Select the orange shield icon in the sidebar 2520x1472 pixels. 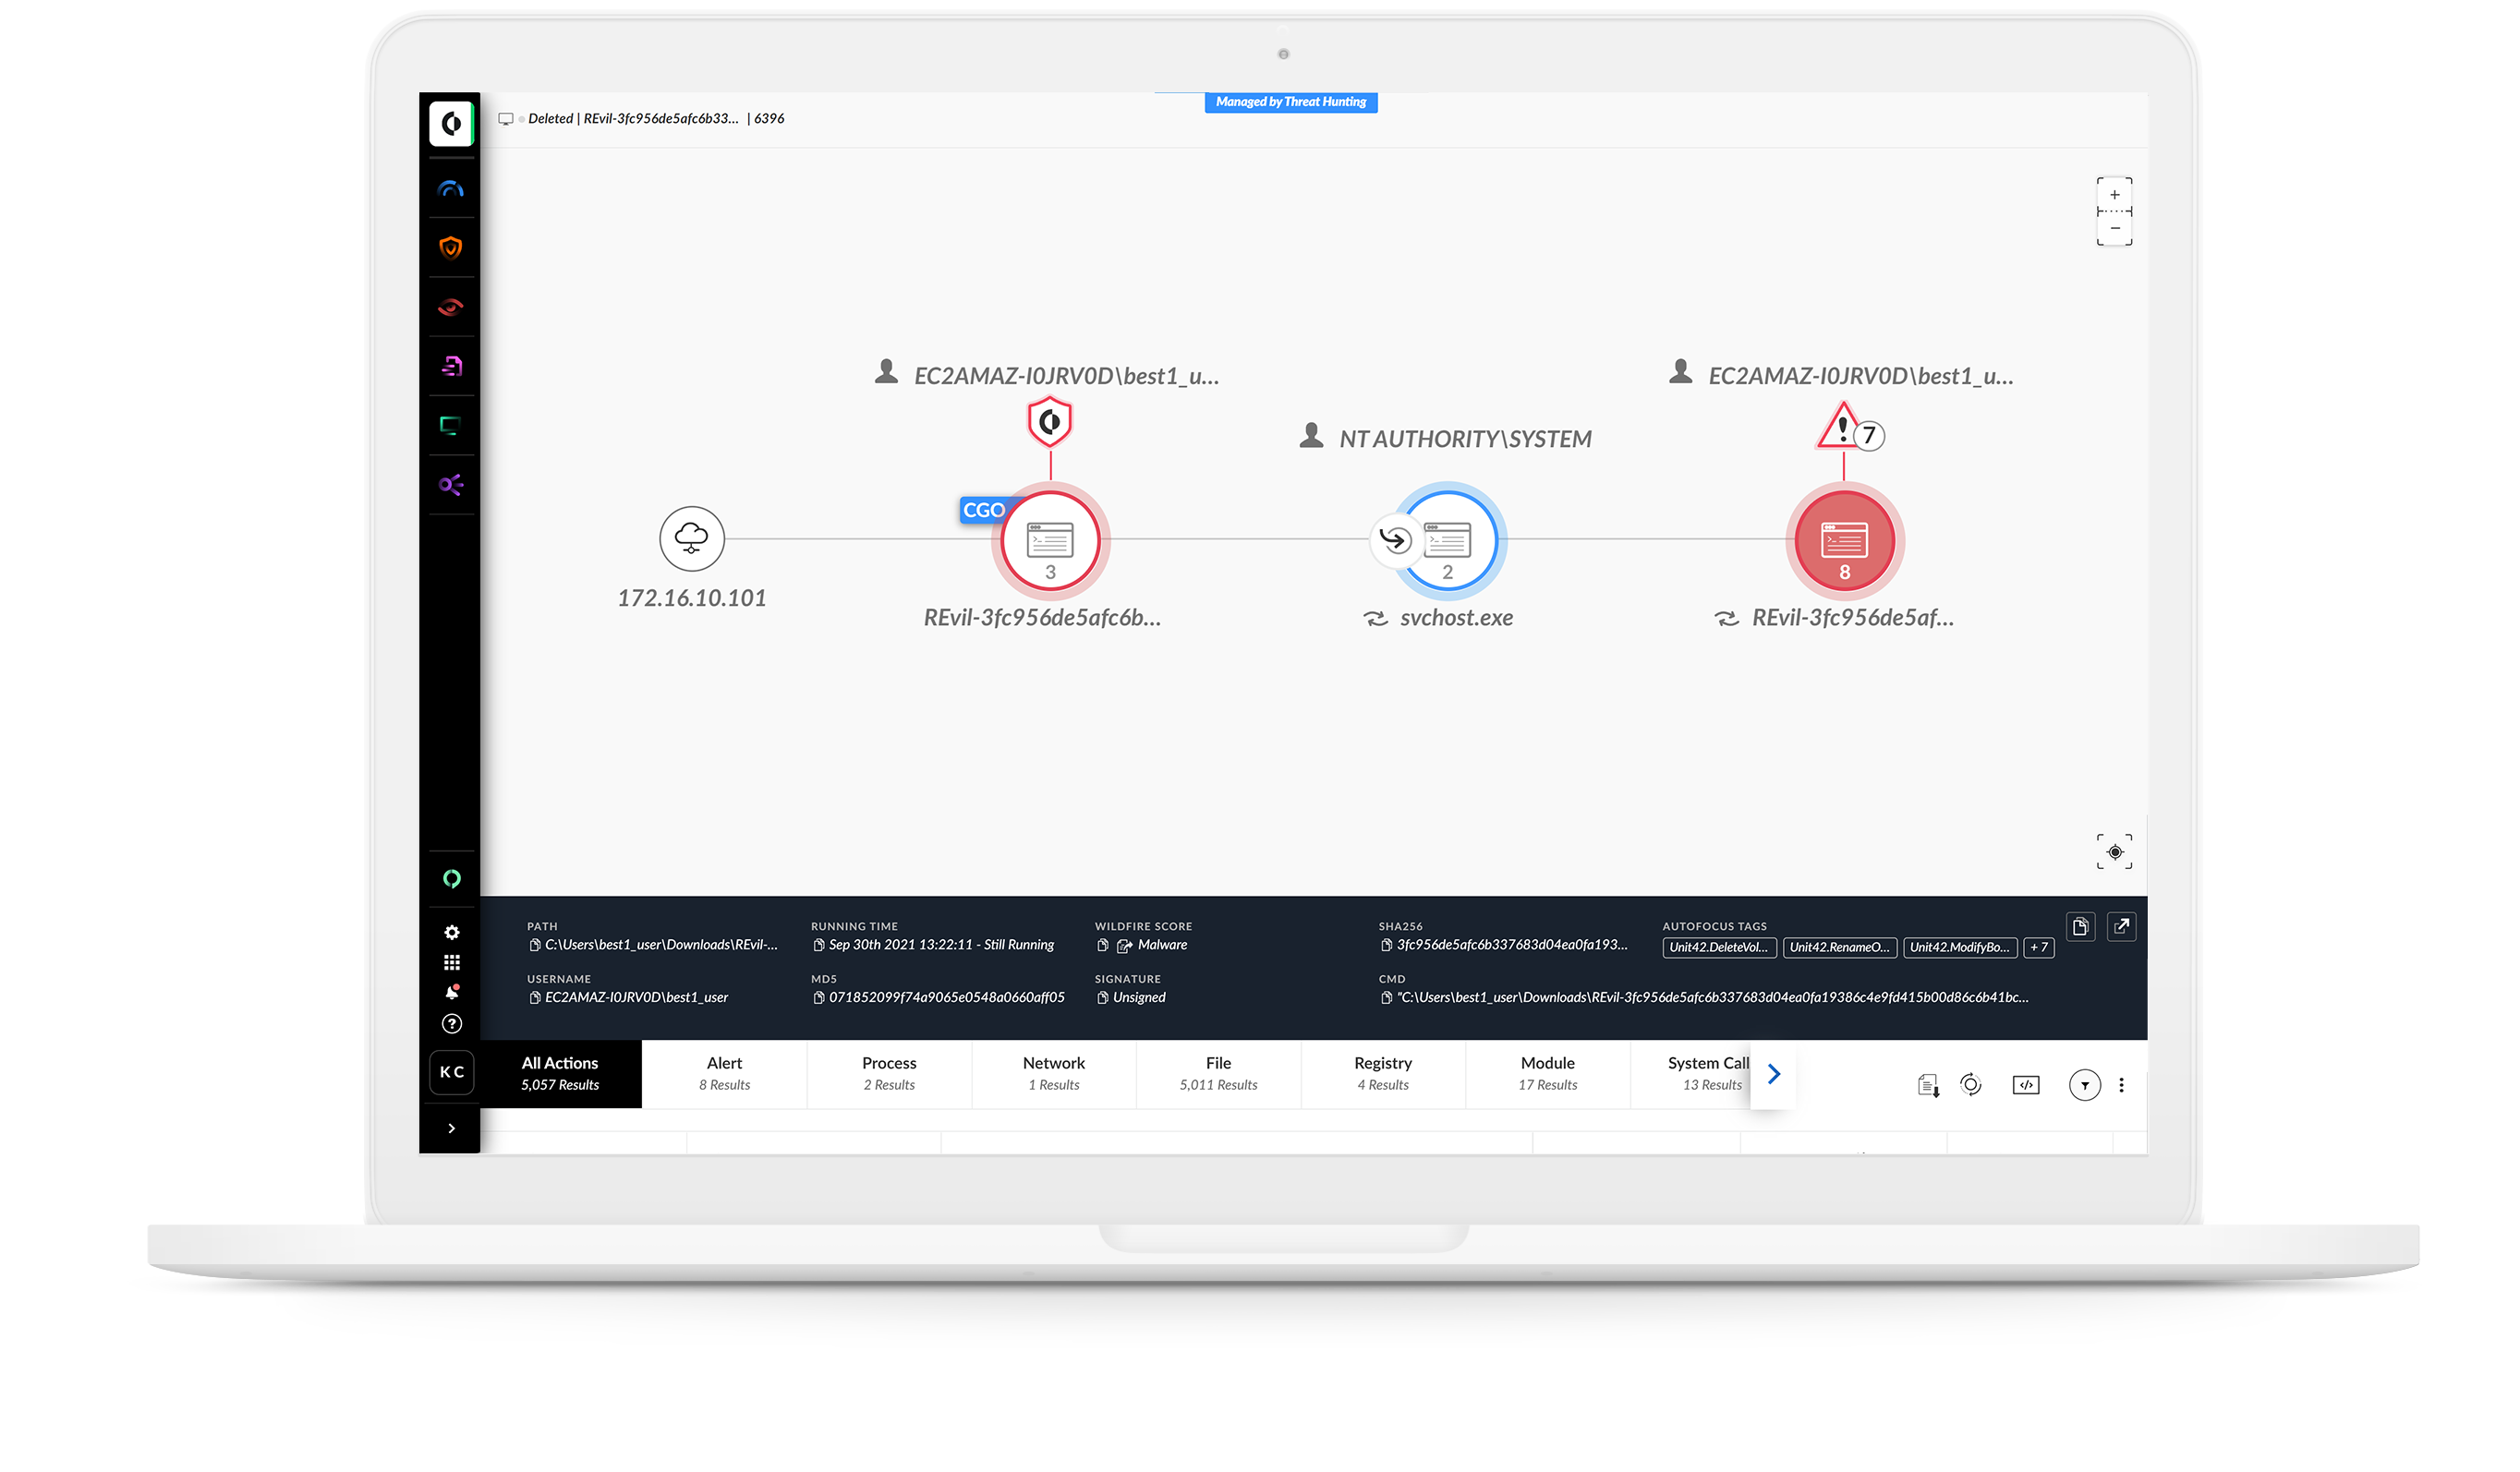click(450, 247)
